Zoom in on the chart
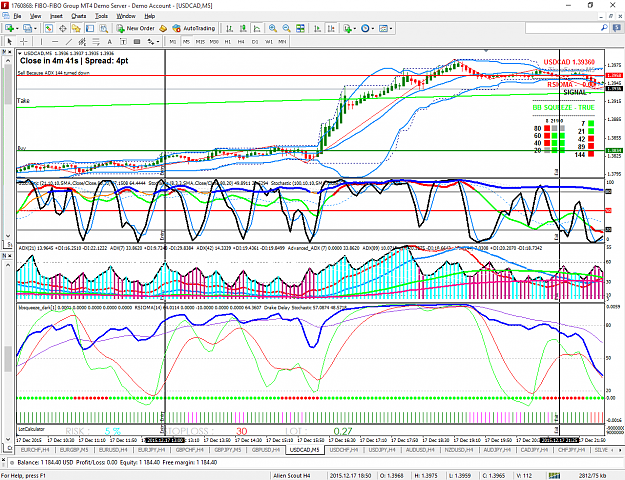 point(273,28)
